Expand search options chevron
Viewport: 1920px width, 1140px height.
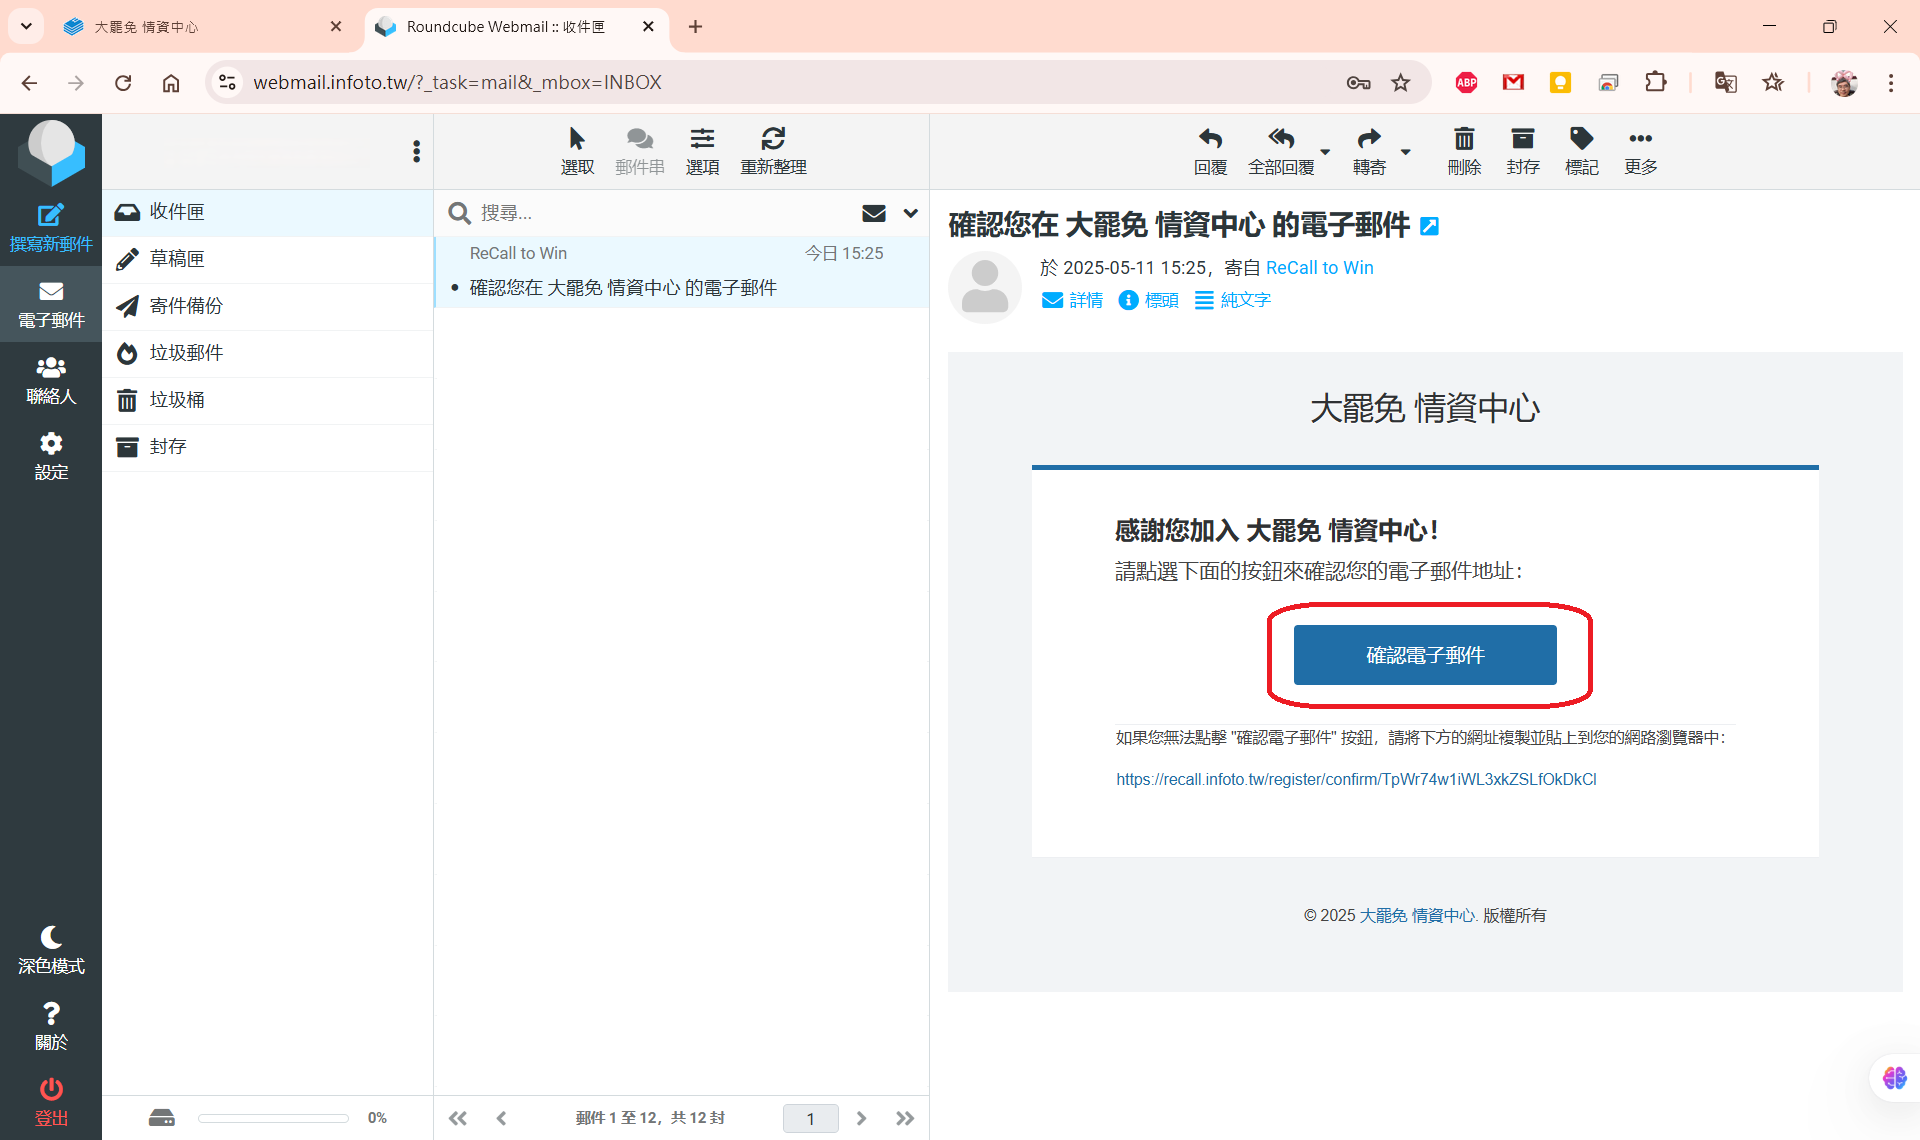pos(910,213)
